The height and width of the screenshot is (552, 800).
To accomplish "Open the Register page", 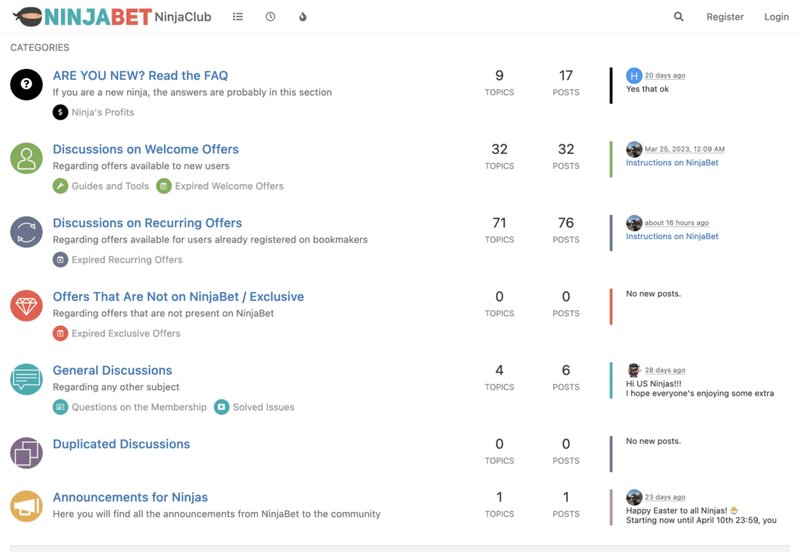I will pos(724,17).
